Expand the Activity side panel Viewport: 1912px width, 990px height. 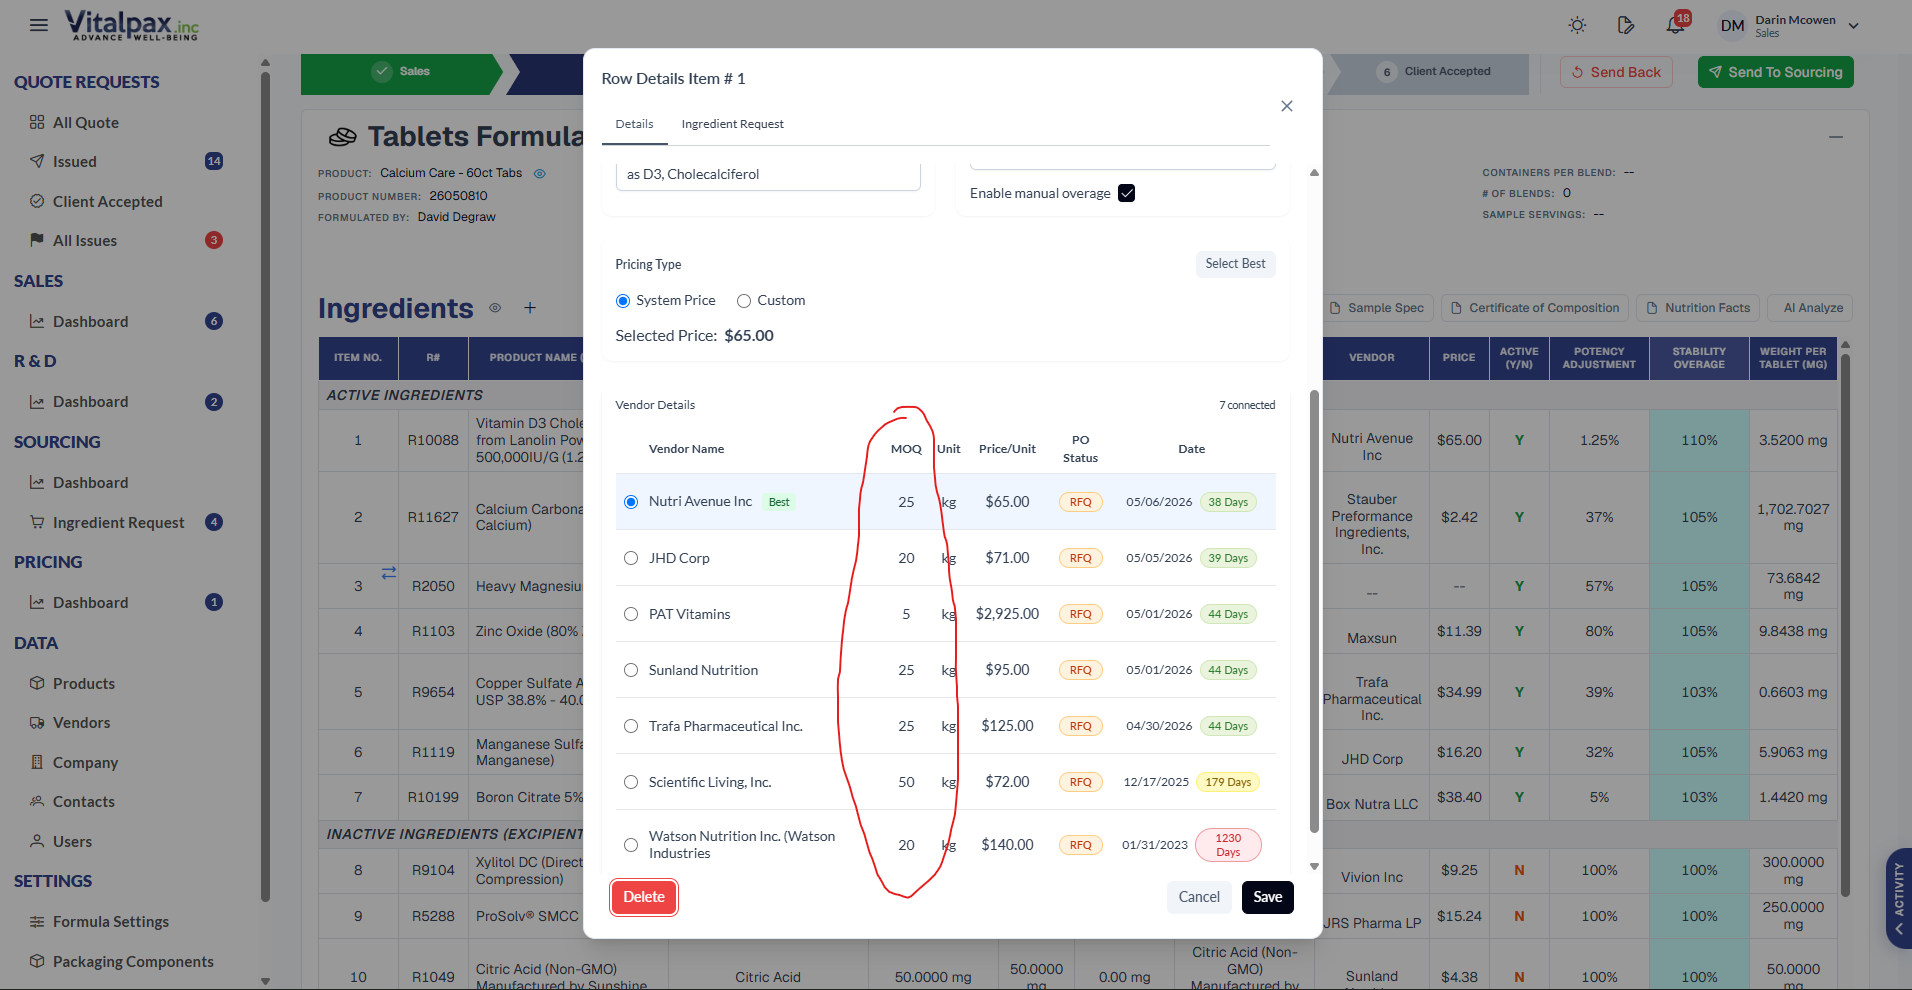pos(1898,898)
